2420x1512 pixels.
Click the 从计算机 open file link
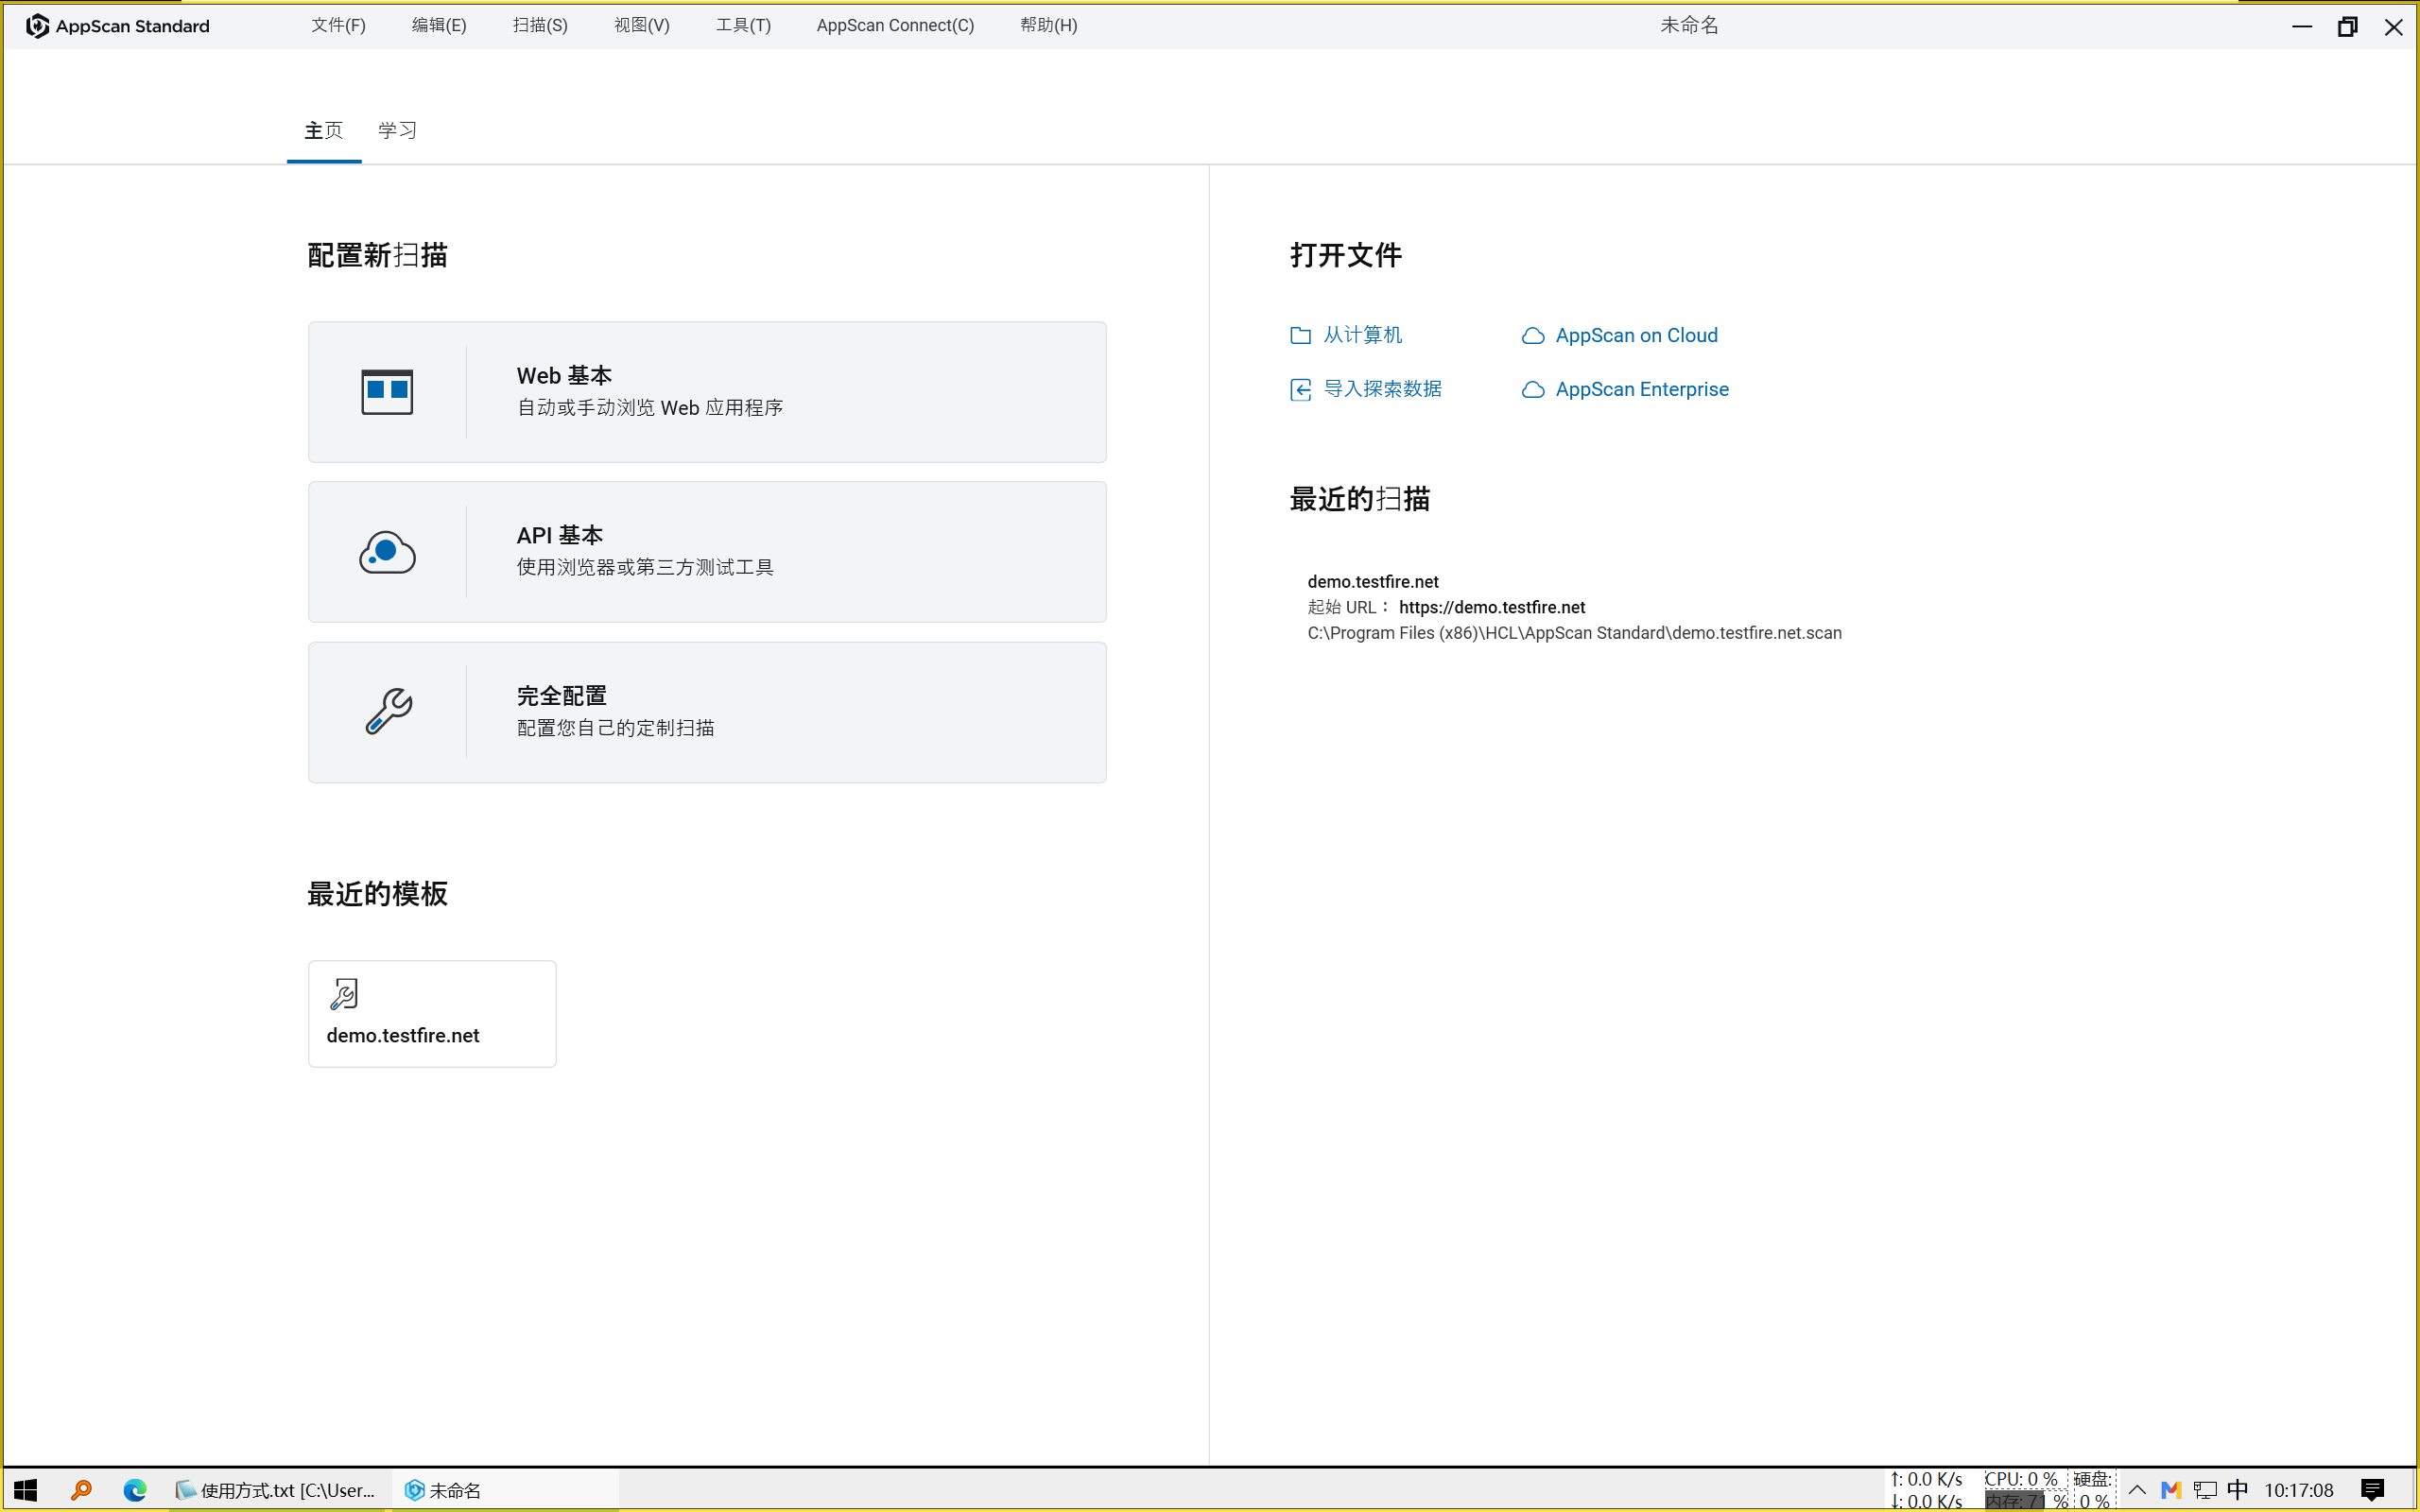point(1363,335)
